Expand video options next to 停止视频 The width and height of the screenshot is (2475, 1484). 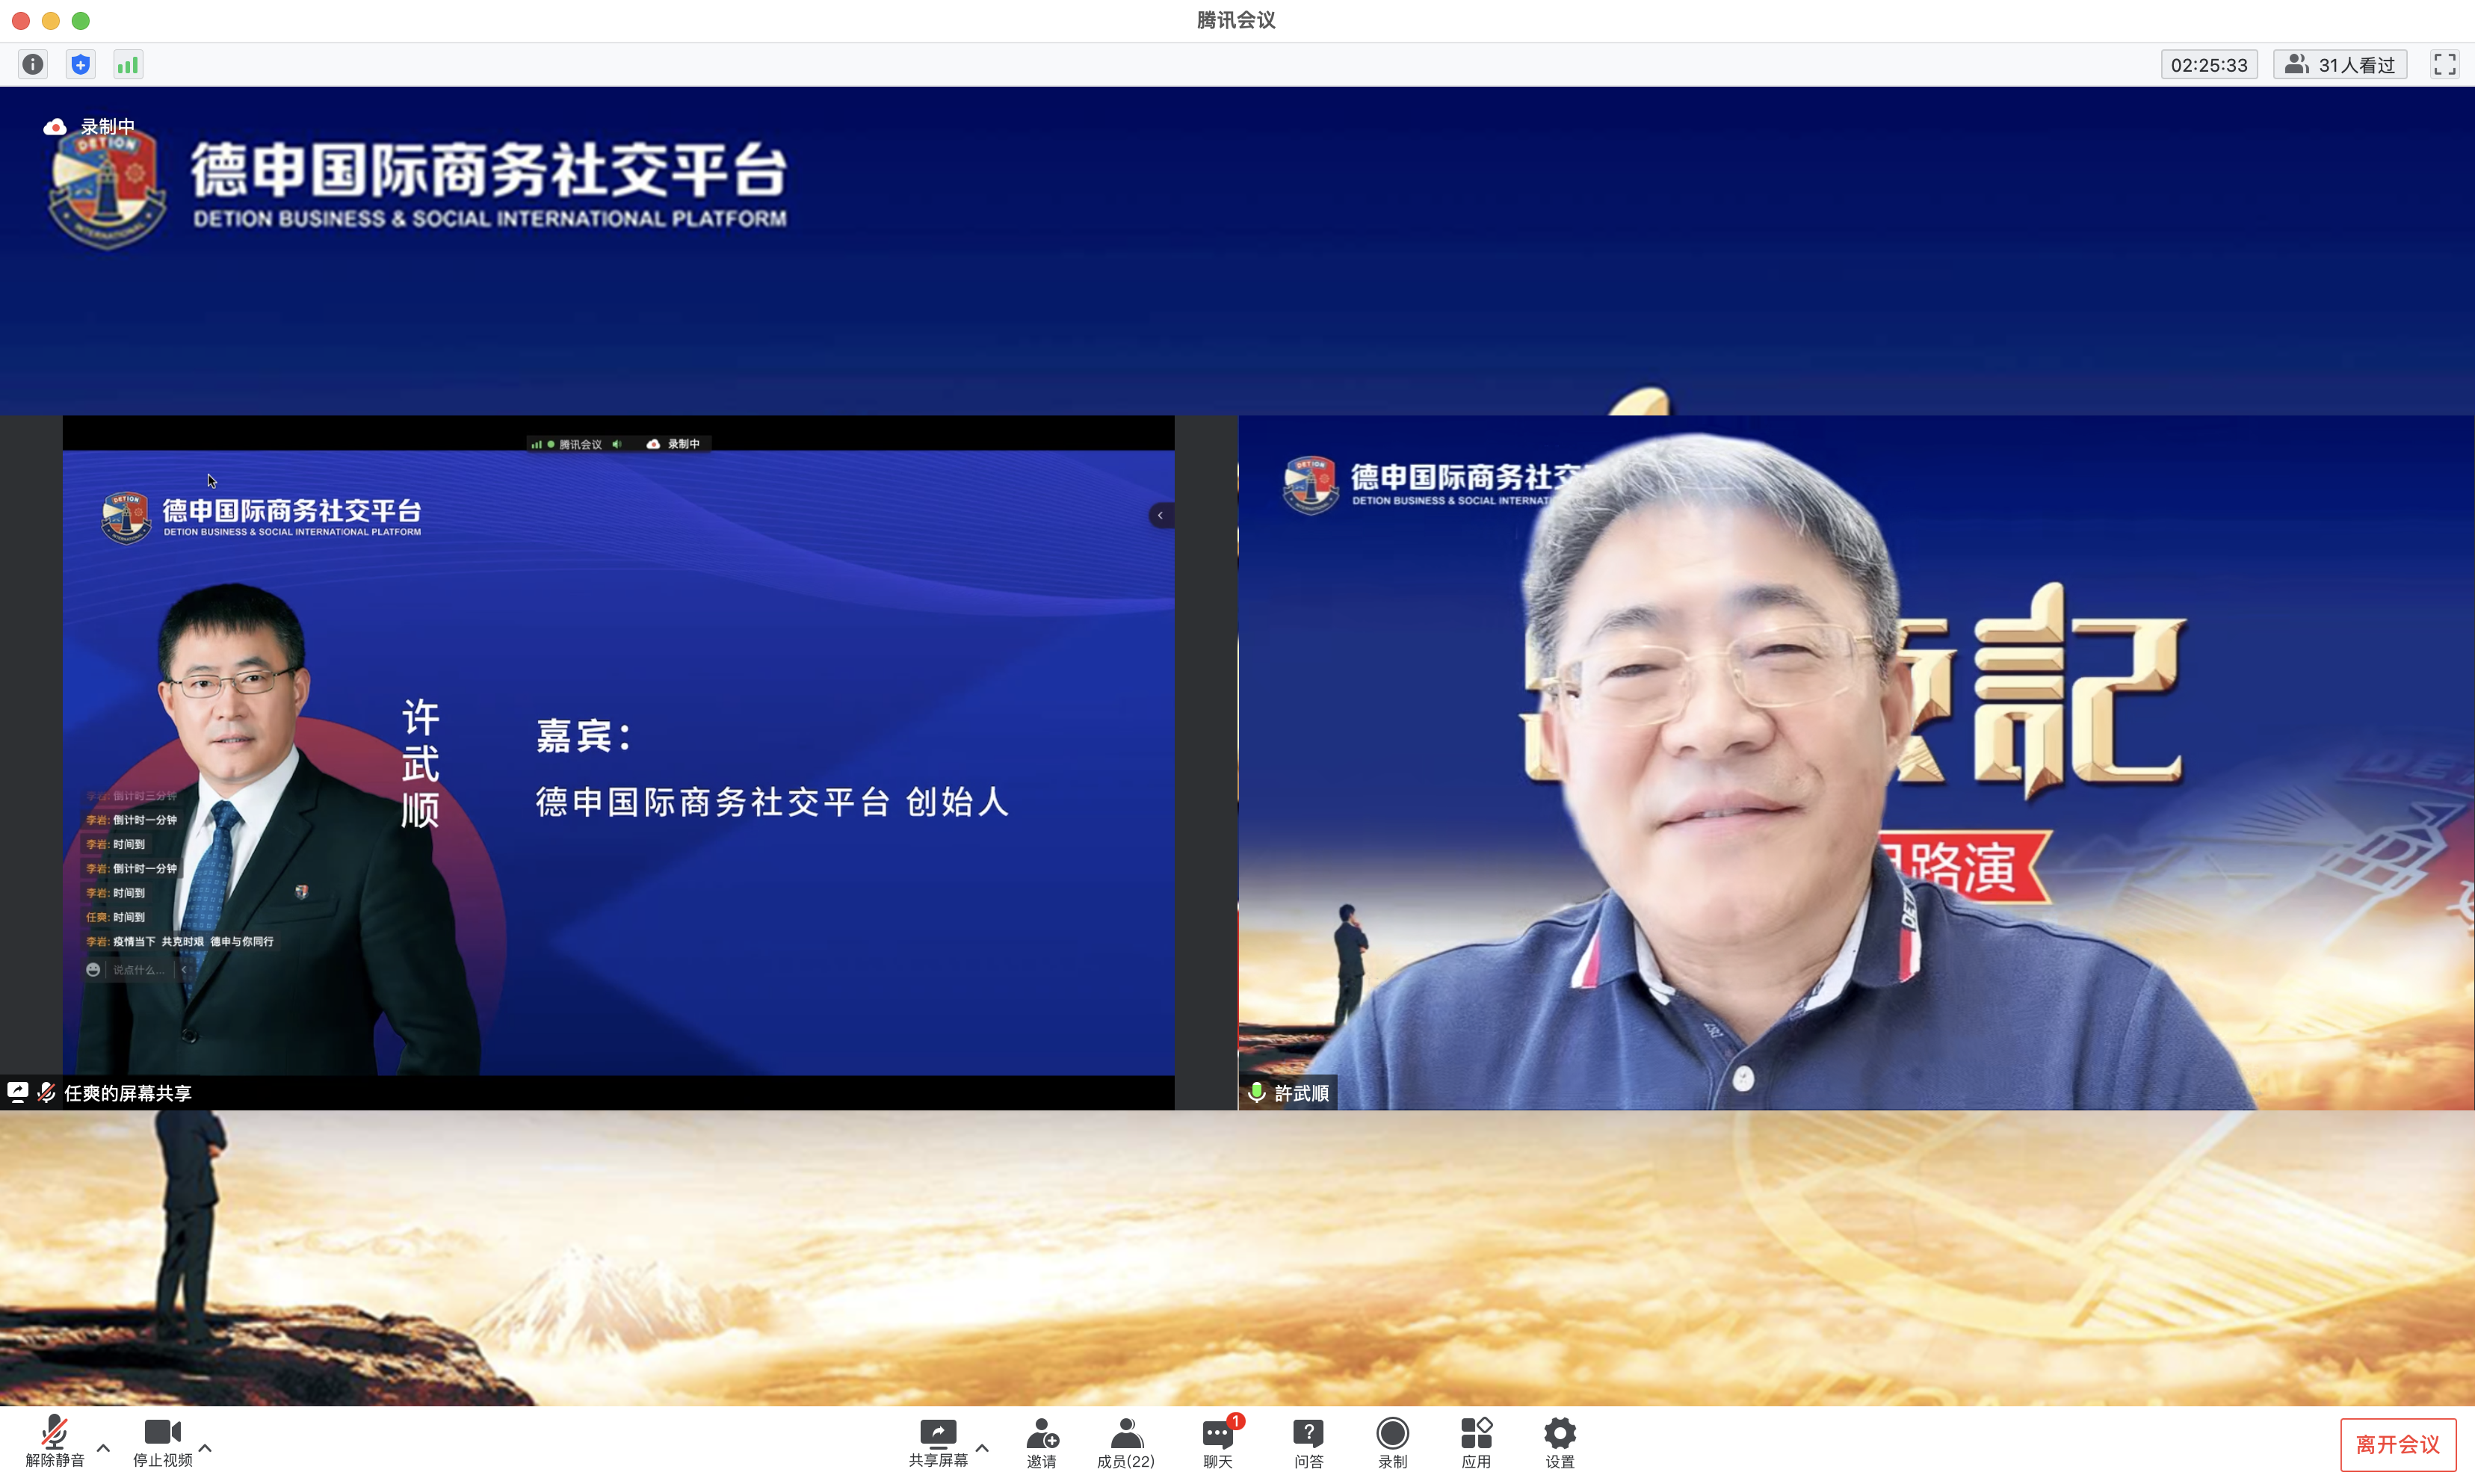tap(205, 1447)
